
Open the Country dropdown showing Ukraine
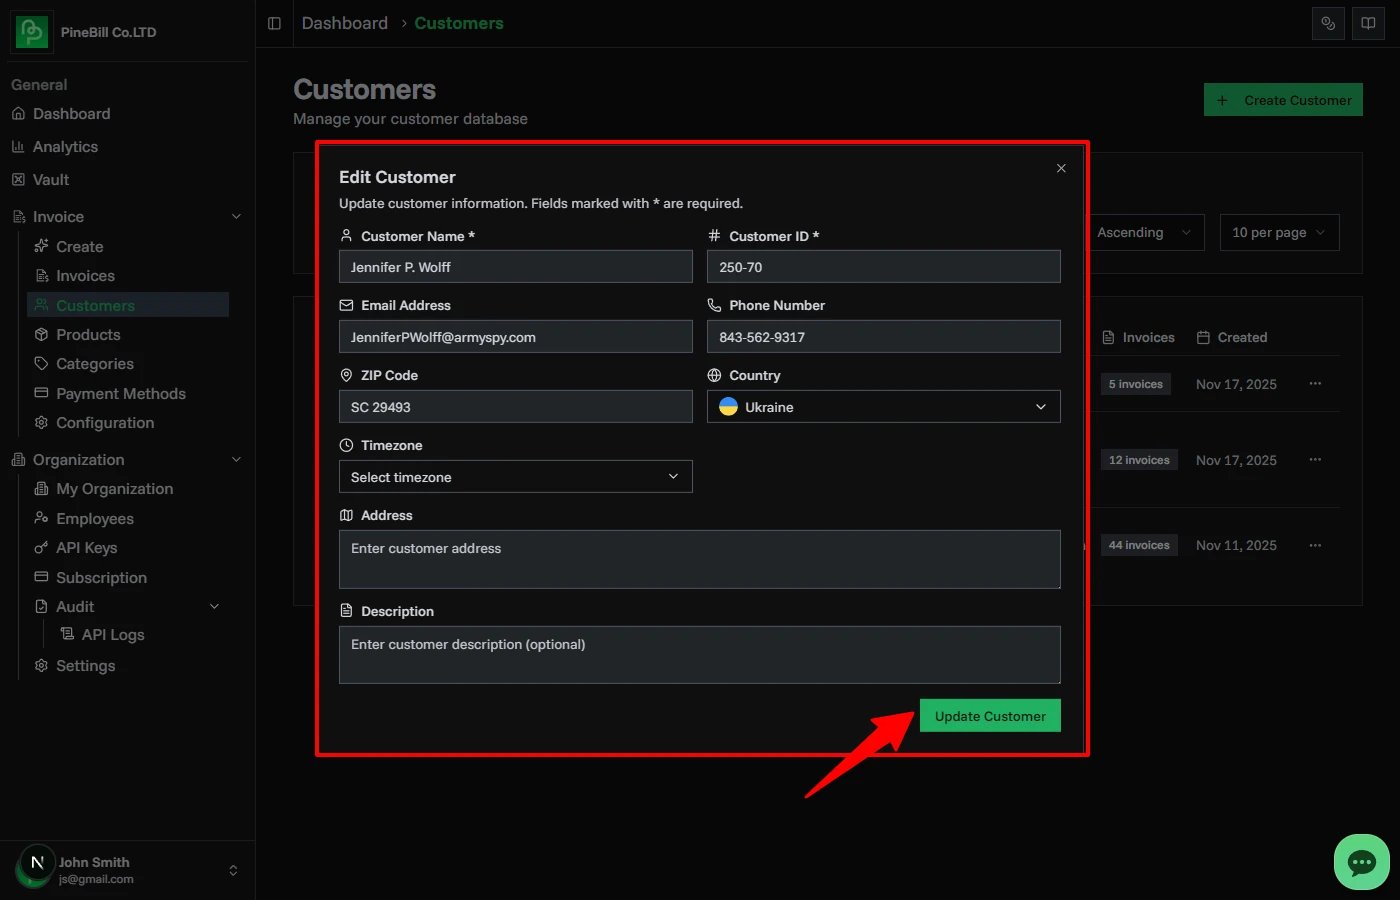[883, 407]
